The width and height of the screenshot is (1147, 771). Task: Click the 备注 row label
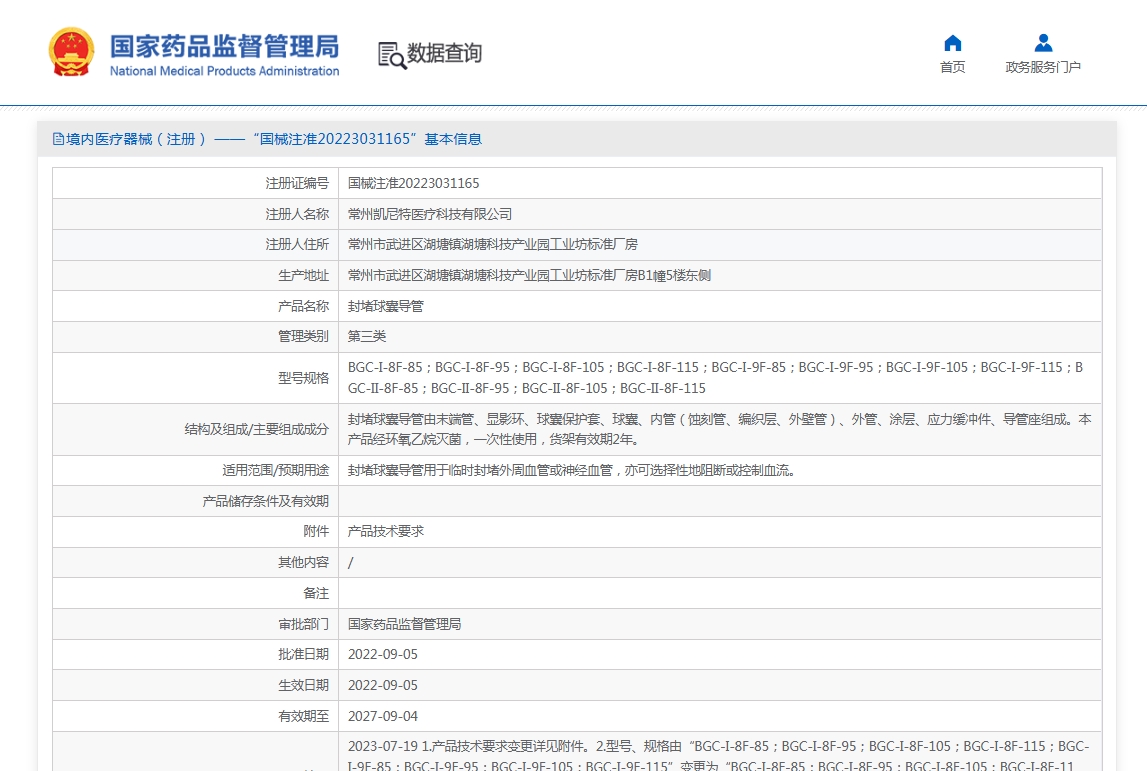click(316, 593)
